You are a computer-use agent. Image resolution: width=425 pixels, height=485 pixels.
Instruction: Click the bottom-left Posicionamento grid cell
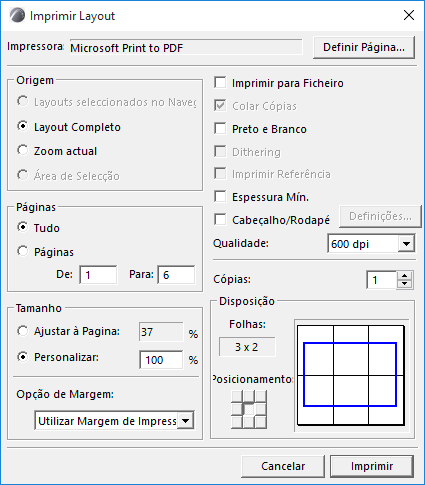[237, 422]
